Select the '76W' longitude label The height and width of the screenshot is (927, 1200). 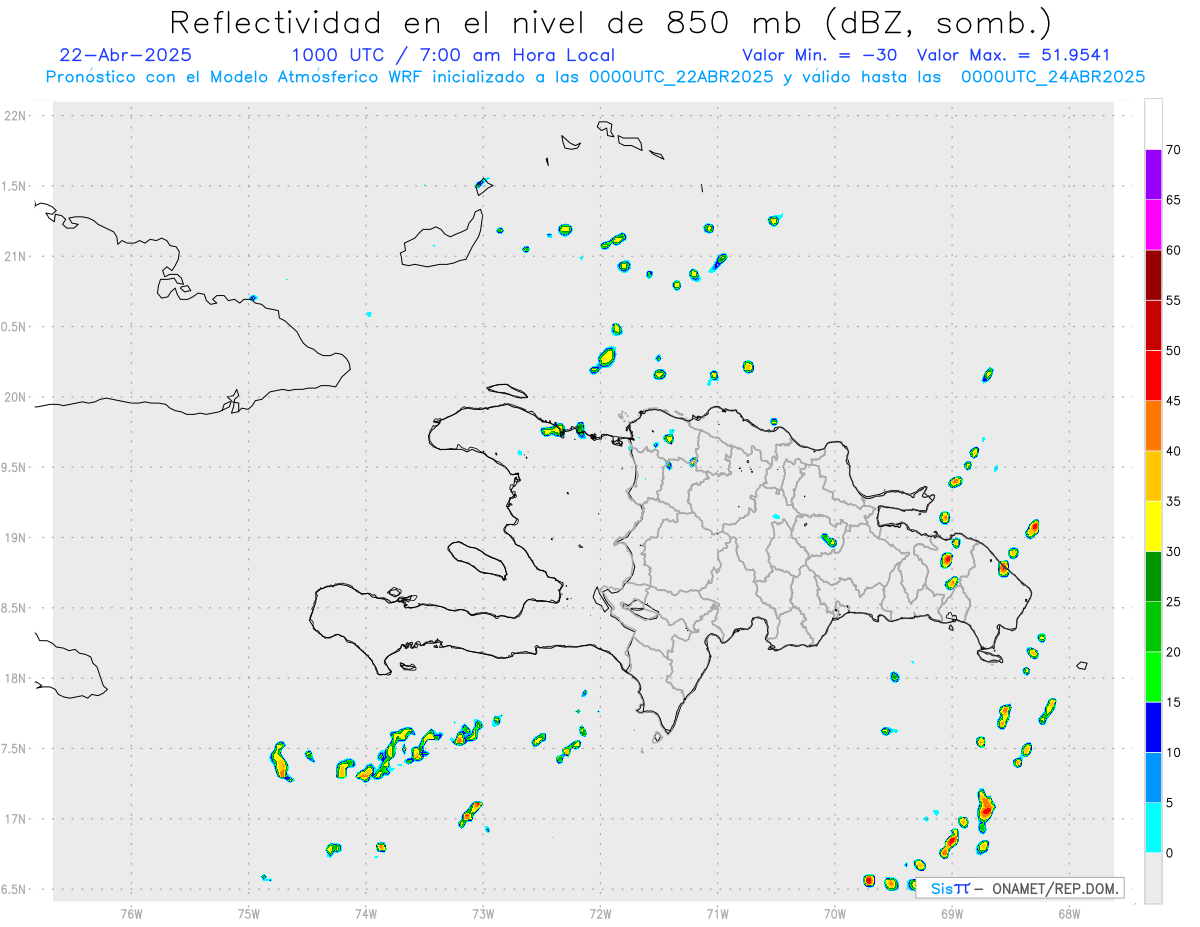coord(131,913)
